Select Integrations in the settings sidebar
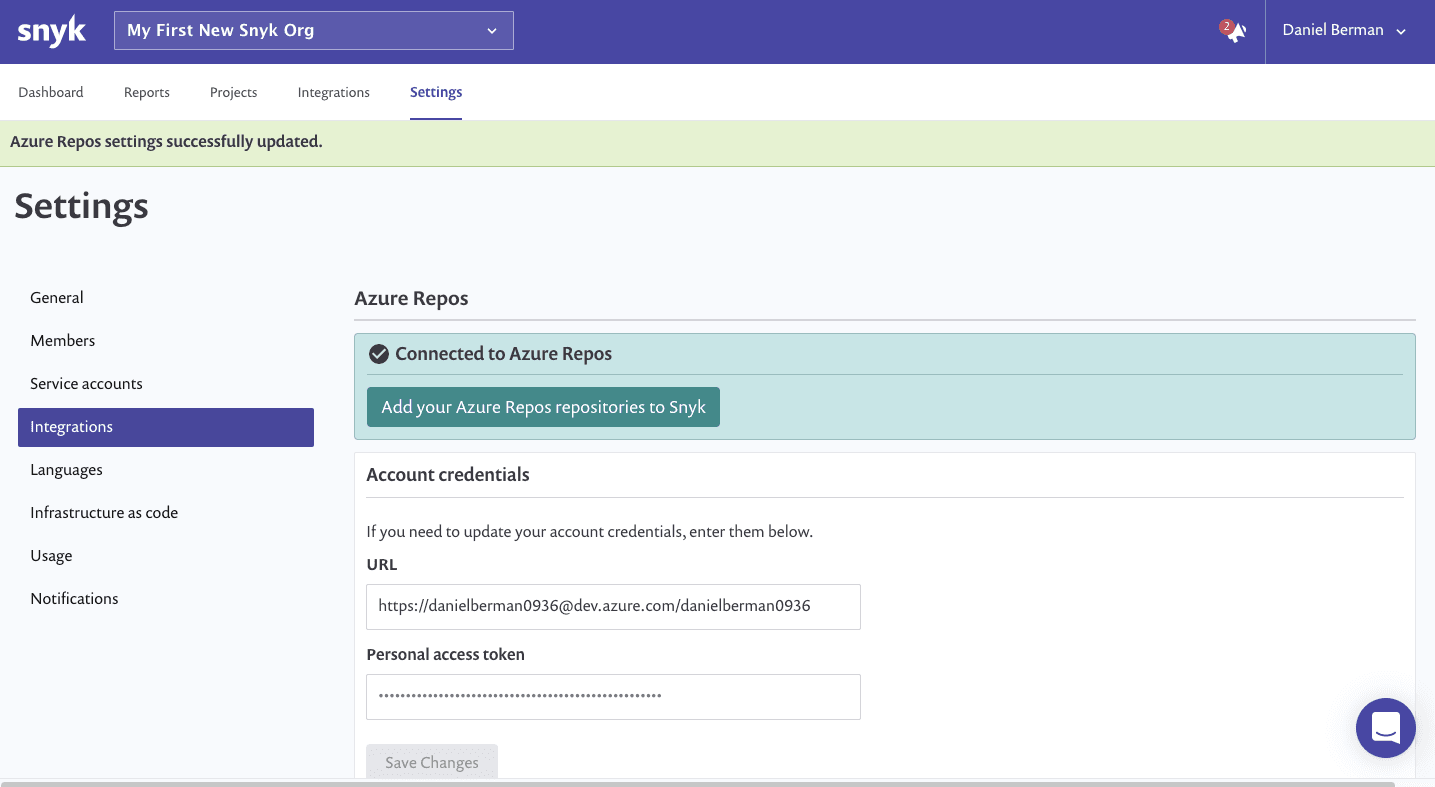Viewport: 1435px width, 787px height. [x=166, y=427]
